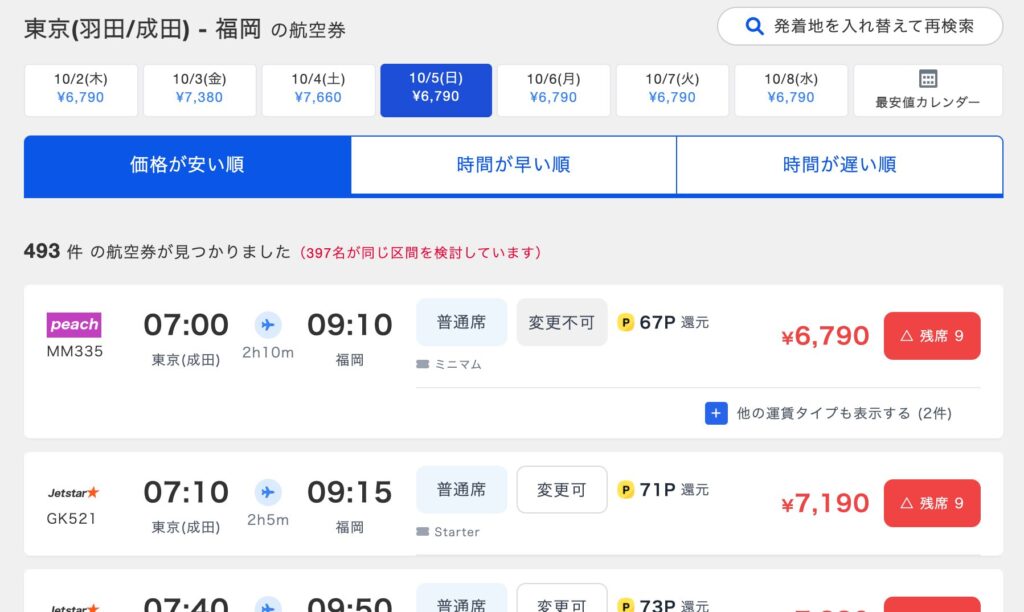Click departure time 07:10

[x=186, y=492]
